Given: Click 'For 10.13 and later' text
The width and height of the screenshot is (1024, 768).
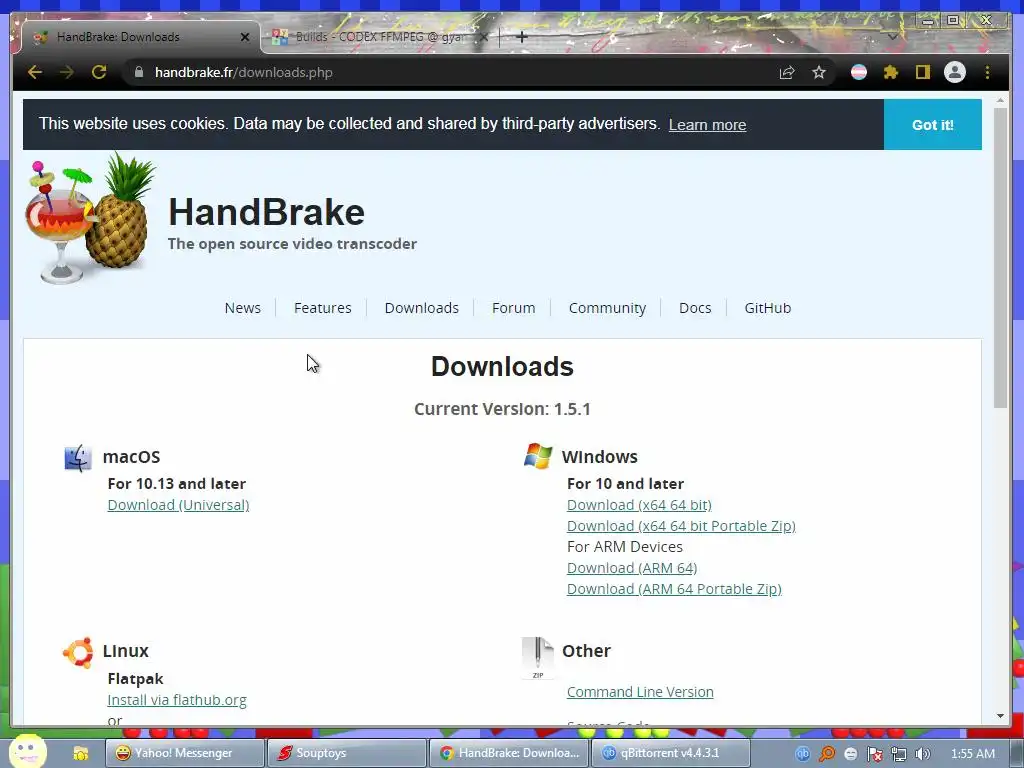Looking at the screenshot, I should point(176,484).
